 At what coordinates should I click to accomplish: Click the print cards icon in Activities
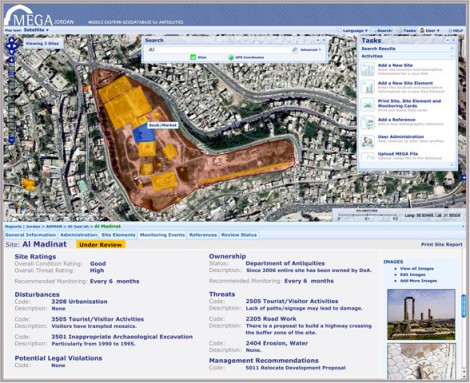click(x=368, y=105)
